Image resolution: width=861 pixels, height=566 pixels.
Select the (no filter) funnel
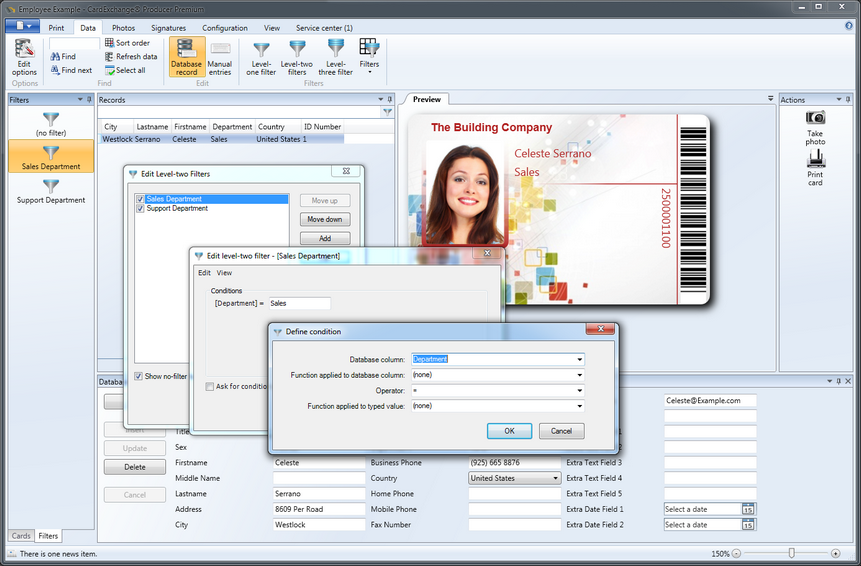point(51,124)
